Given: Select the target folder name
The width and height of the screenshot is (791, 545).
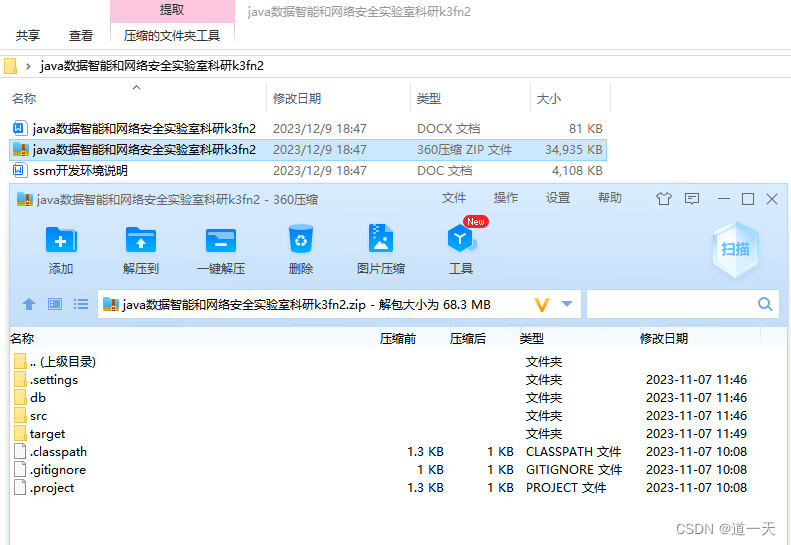Looking at the screenshot, I should pos(47,434).
